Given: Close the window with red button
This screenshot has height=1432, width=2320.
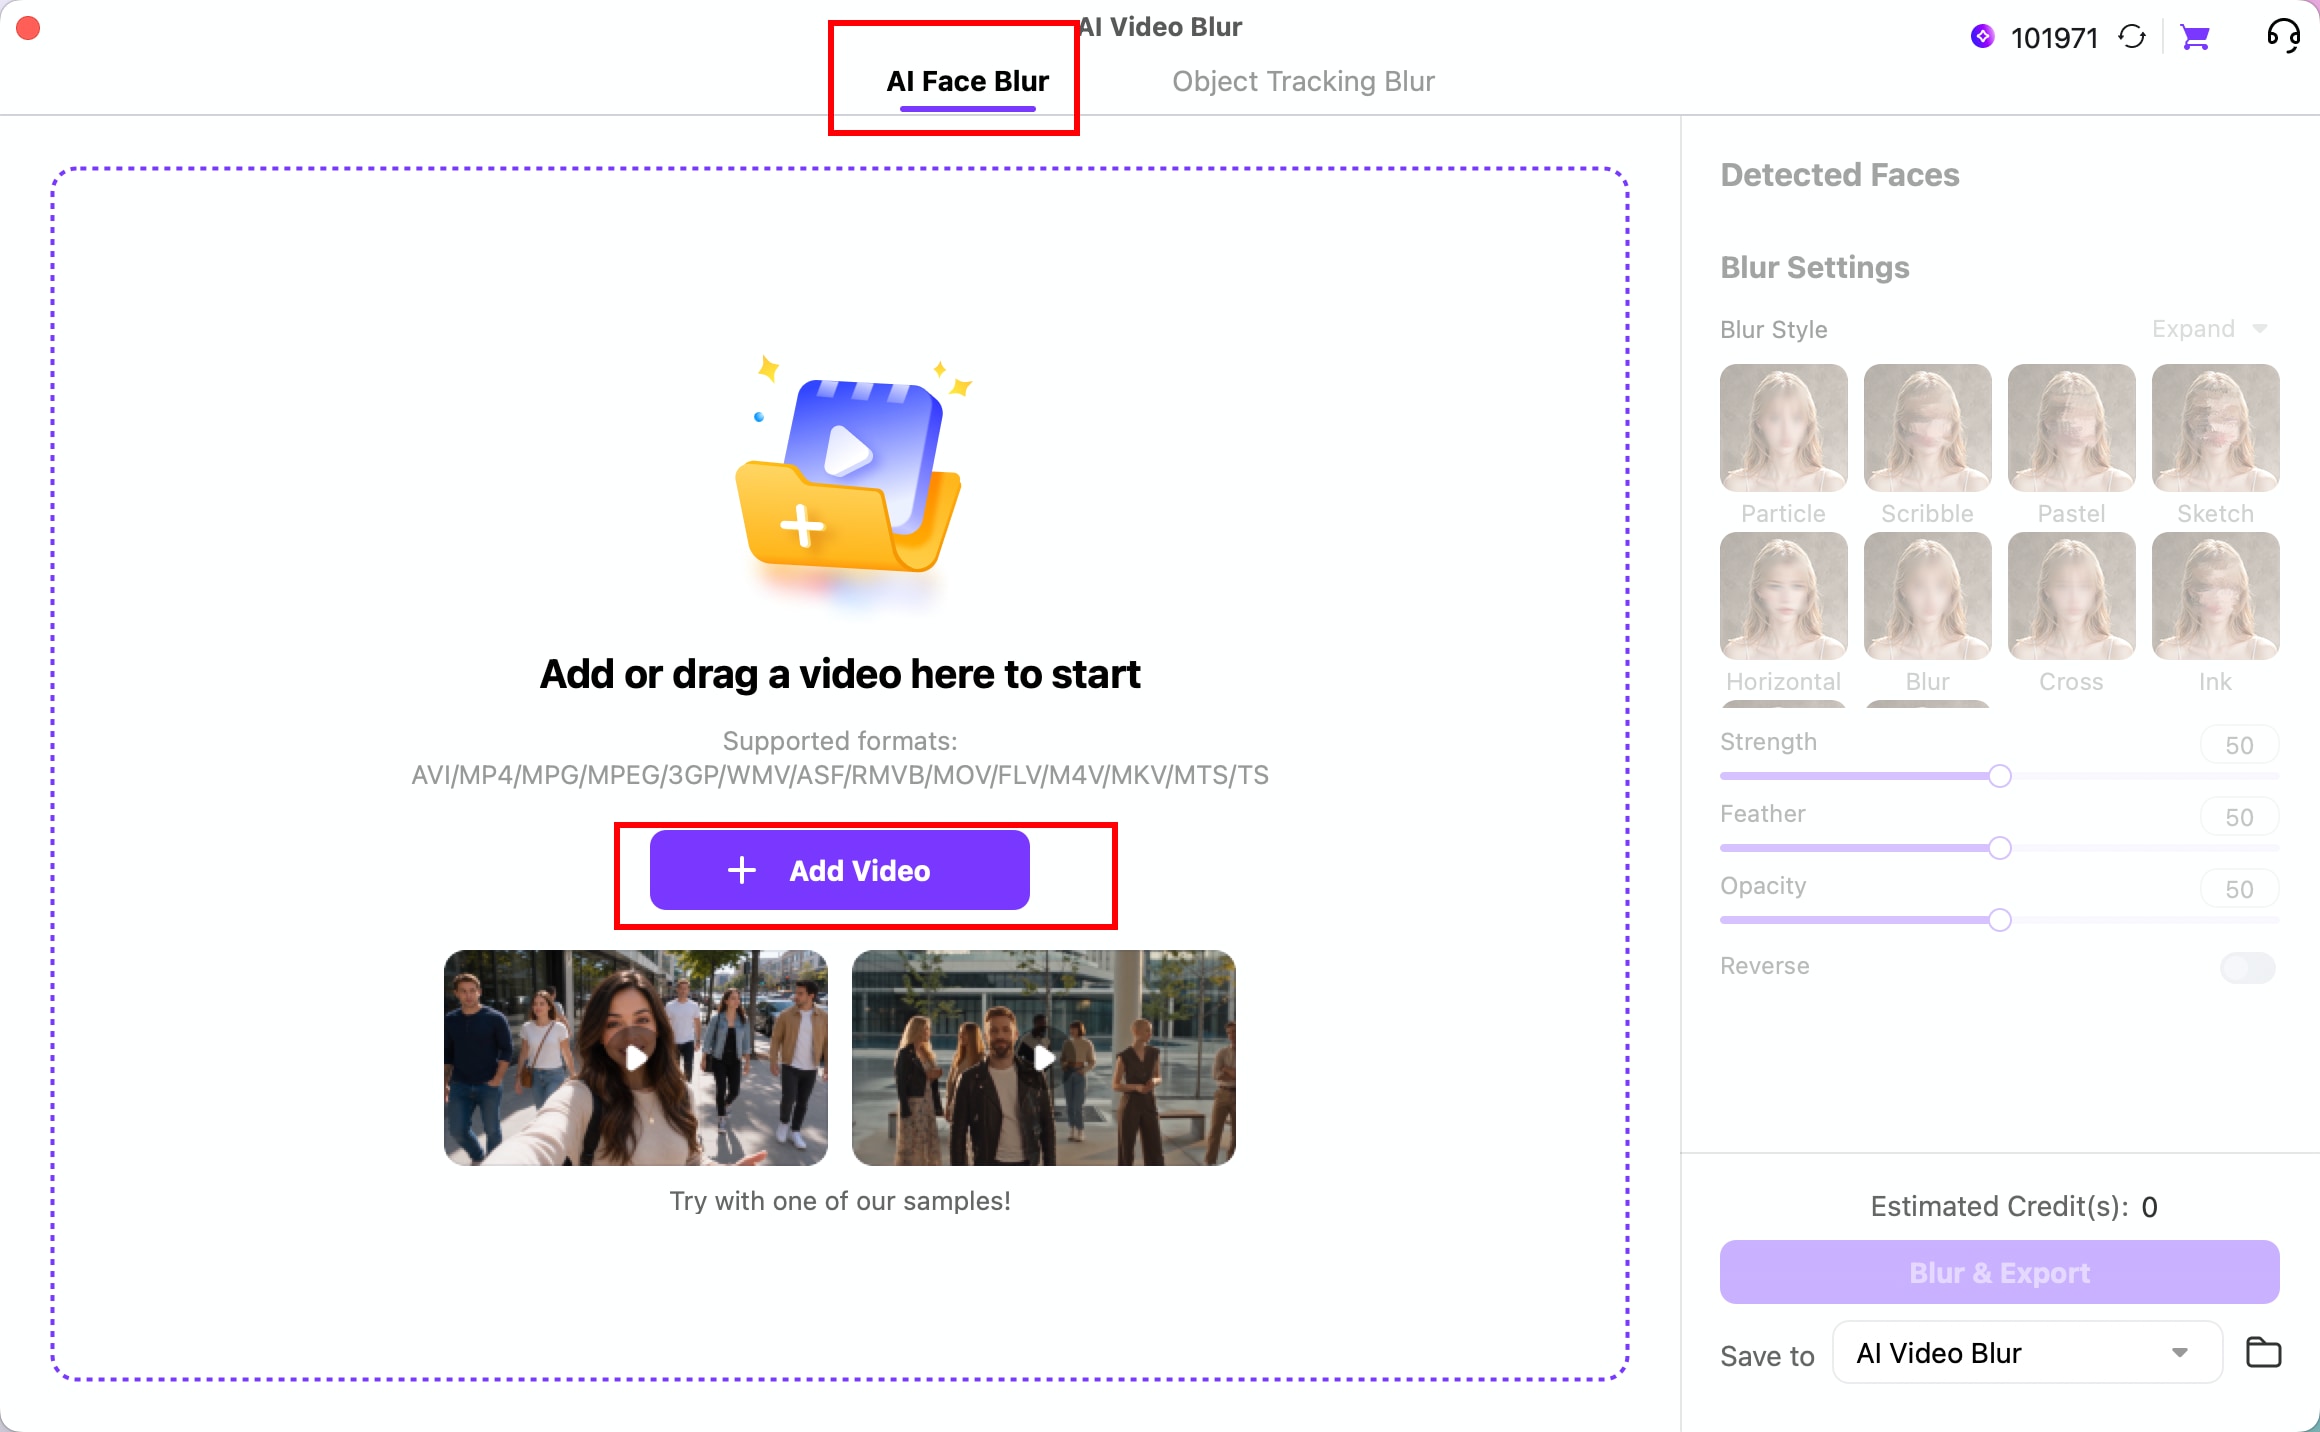Looking at the screenshot, I should [28, 28].
